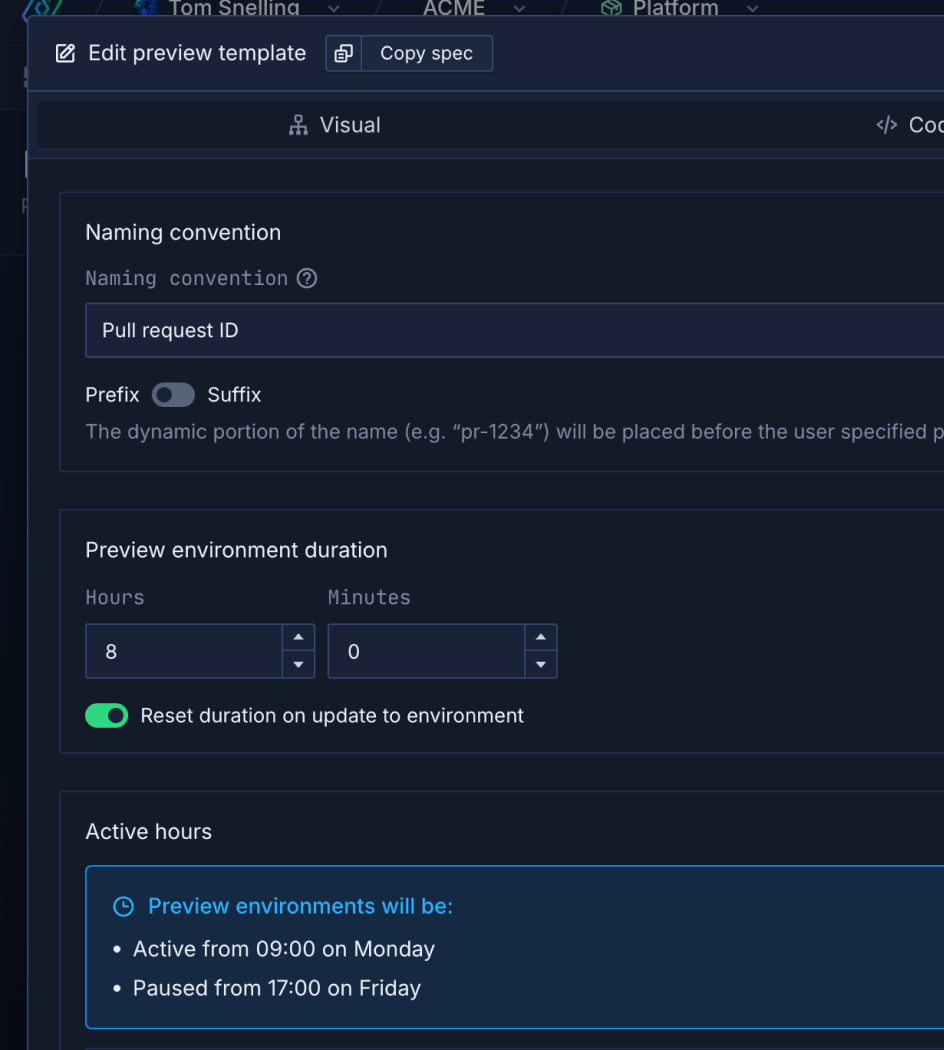The height and width of the screenshot is (1050, 944).
Task: Click the Hours input field
Action: [x=184, y=652]
